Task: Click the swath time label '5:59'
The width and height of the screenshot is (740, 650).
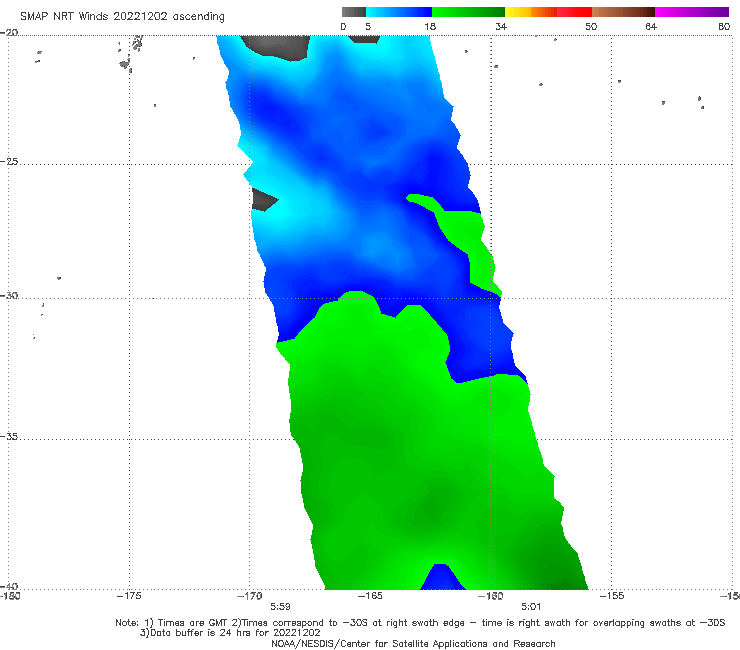Action: (x=280, y=606)
